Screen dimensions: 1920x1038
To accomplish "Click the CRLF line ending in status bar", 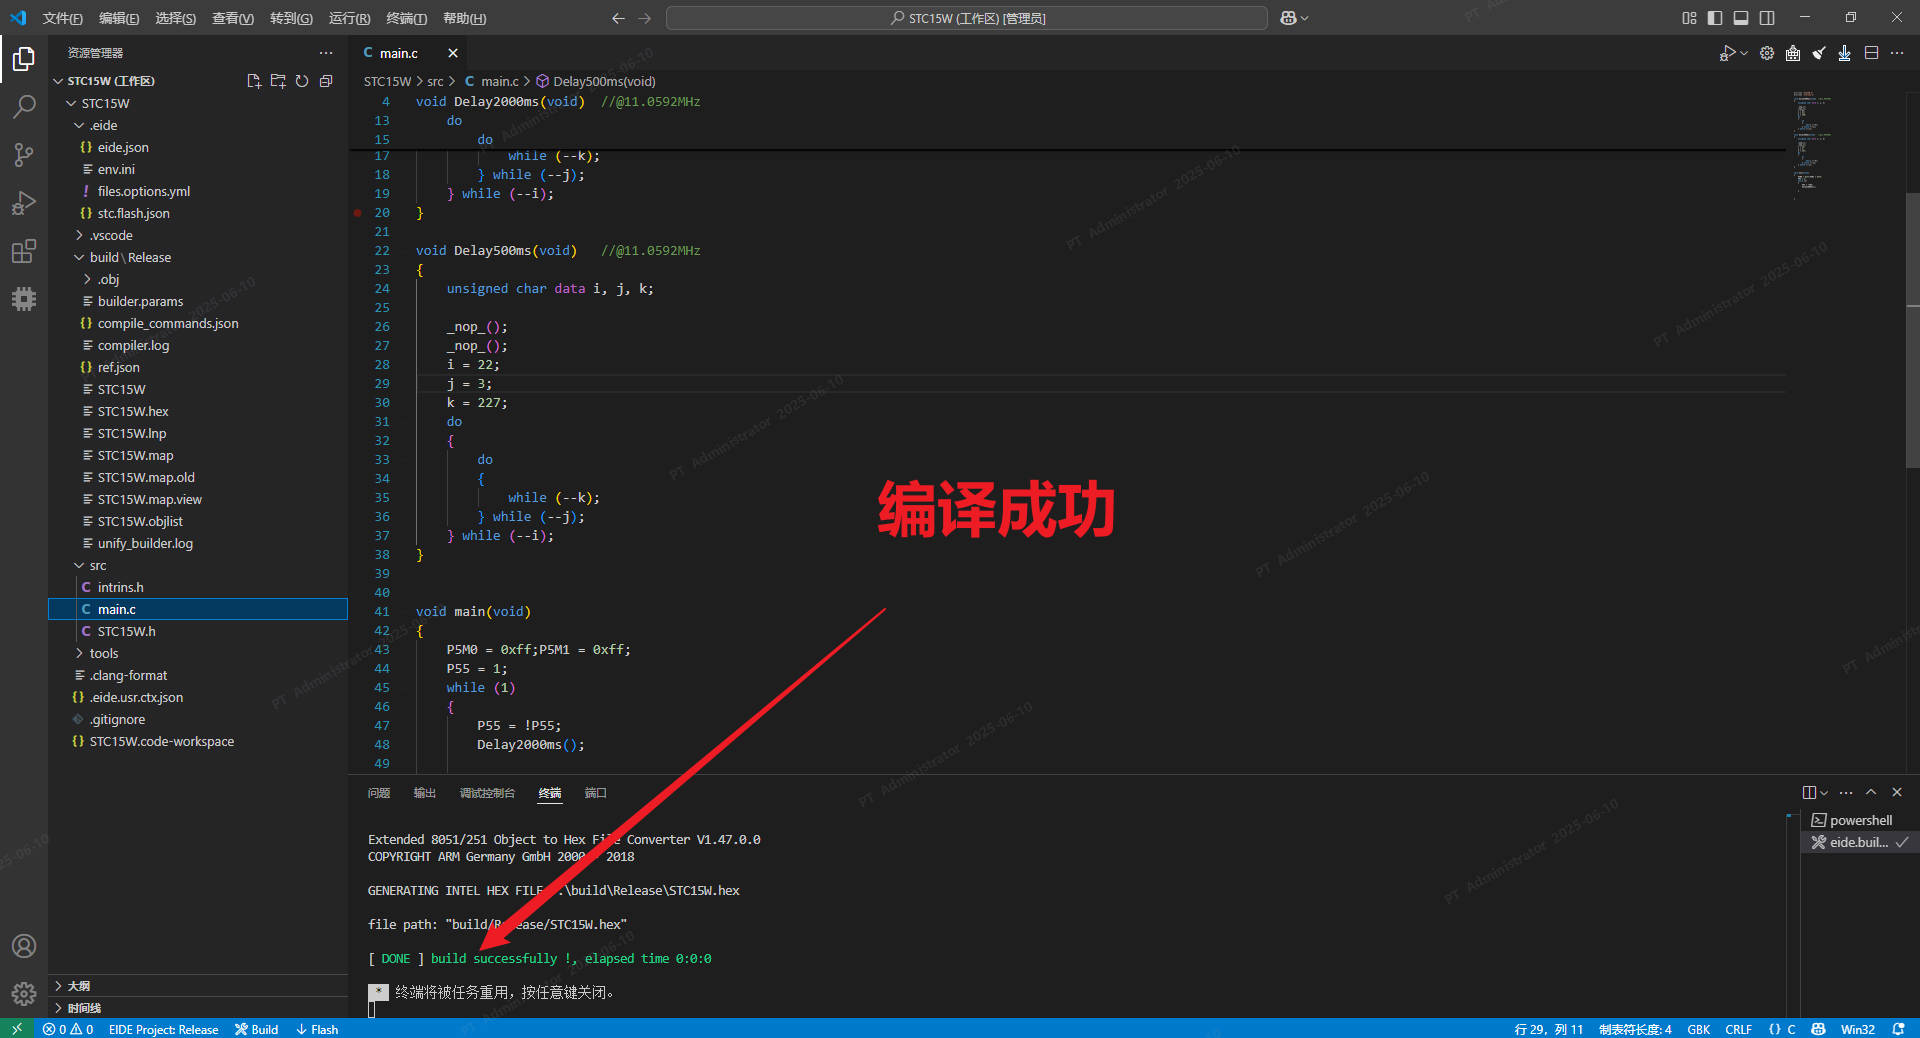I will 1738,1029.
